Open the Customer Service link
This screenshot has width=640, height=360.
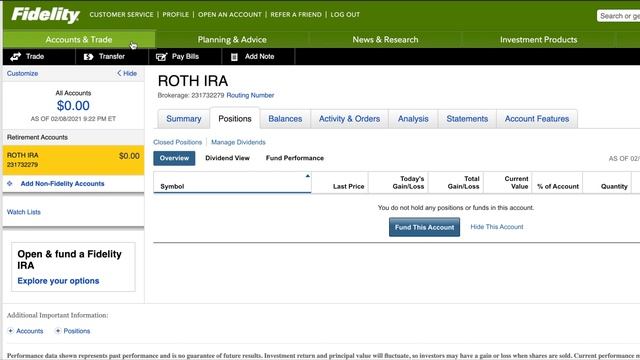tap(121, 15)
